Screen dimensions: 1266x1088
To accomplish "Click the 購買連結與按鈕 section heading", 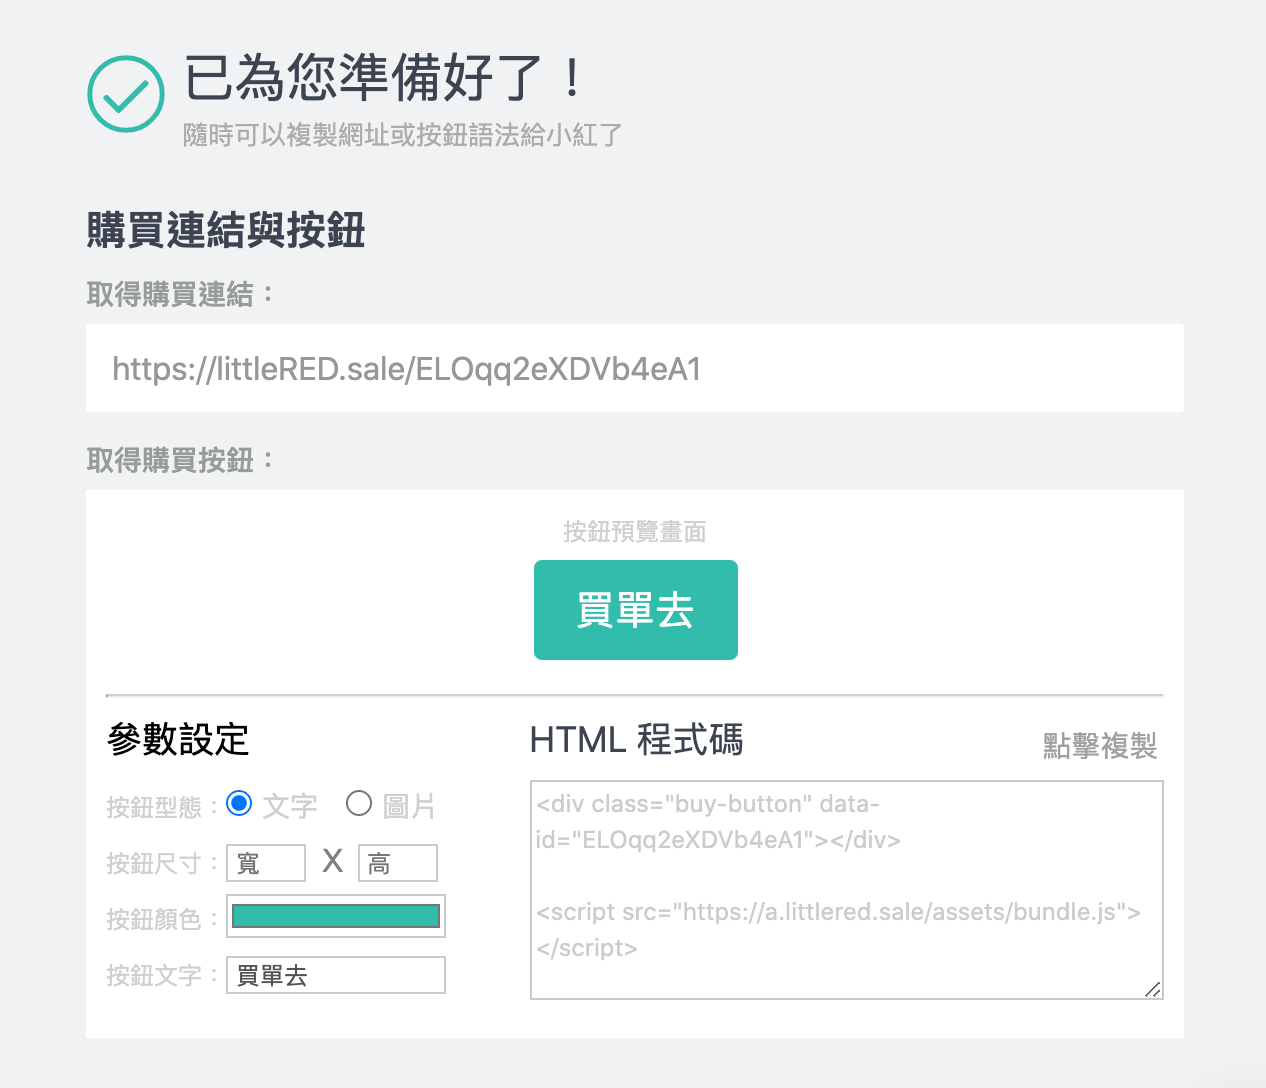I will tap(226, 229).
